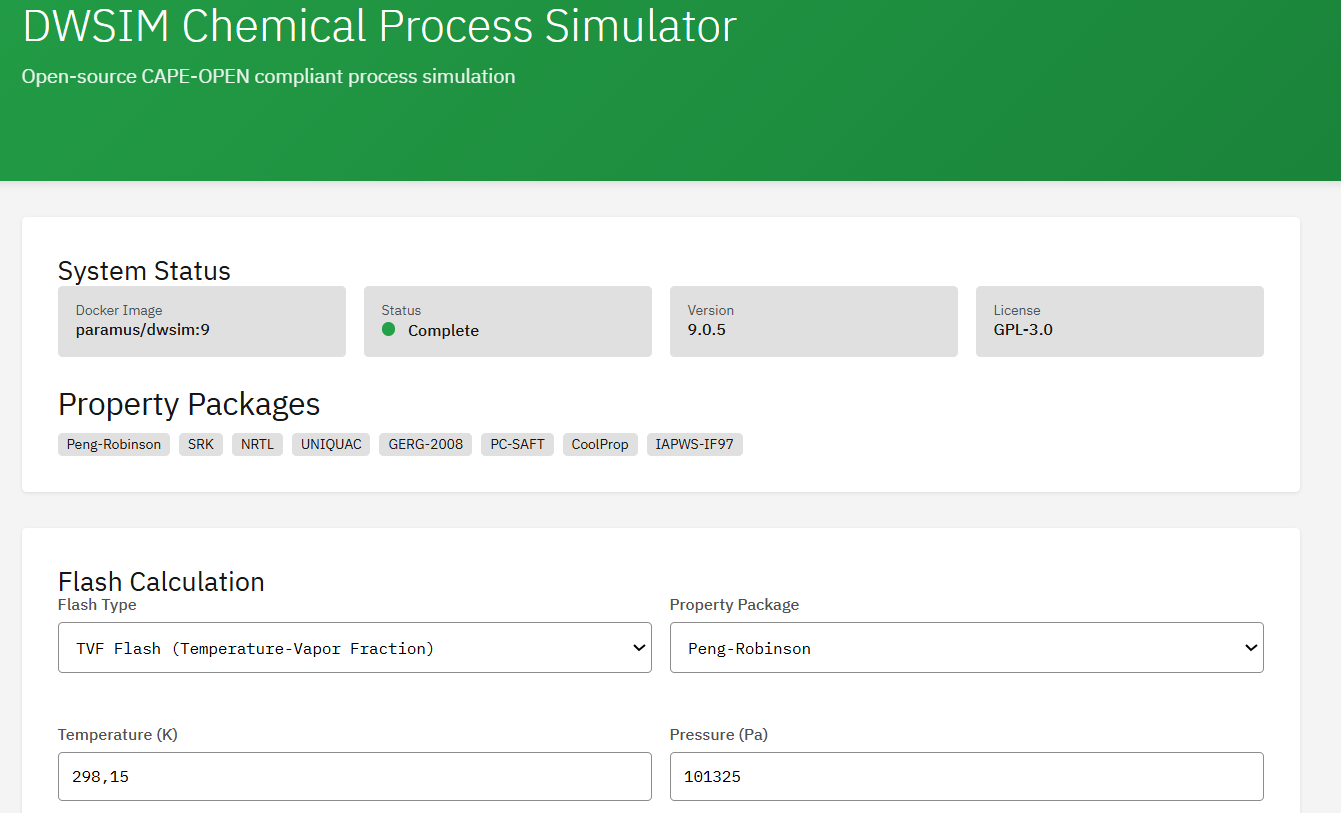Viewport: 1341px width, 813px height.
Task: Select the Flash Calculation section heading
Action: pyautogui.click(x=161, y=581)
